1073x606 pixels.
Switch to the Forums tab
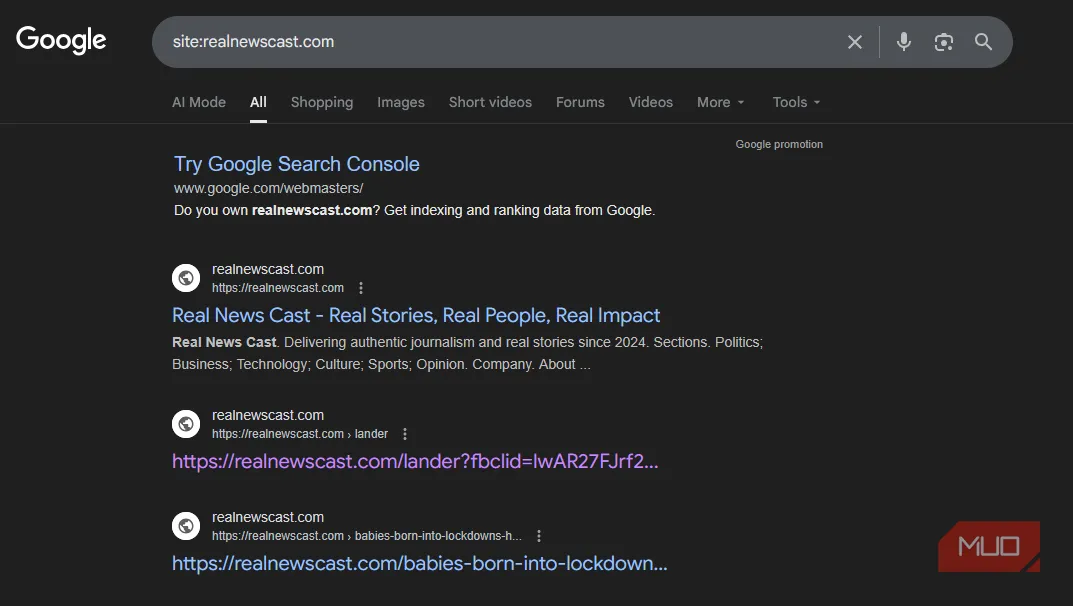pyautogui.click(x=580, y=102)
